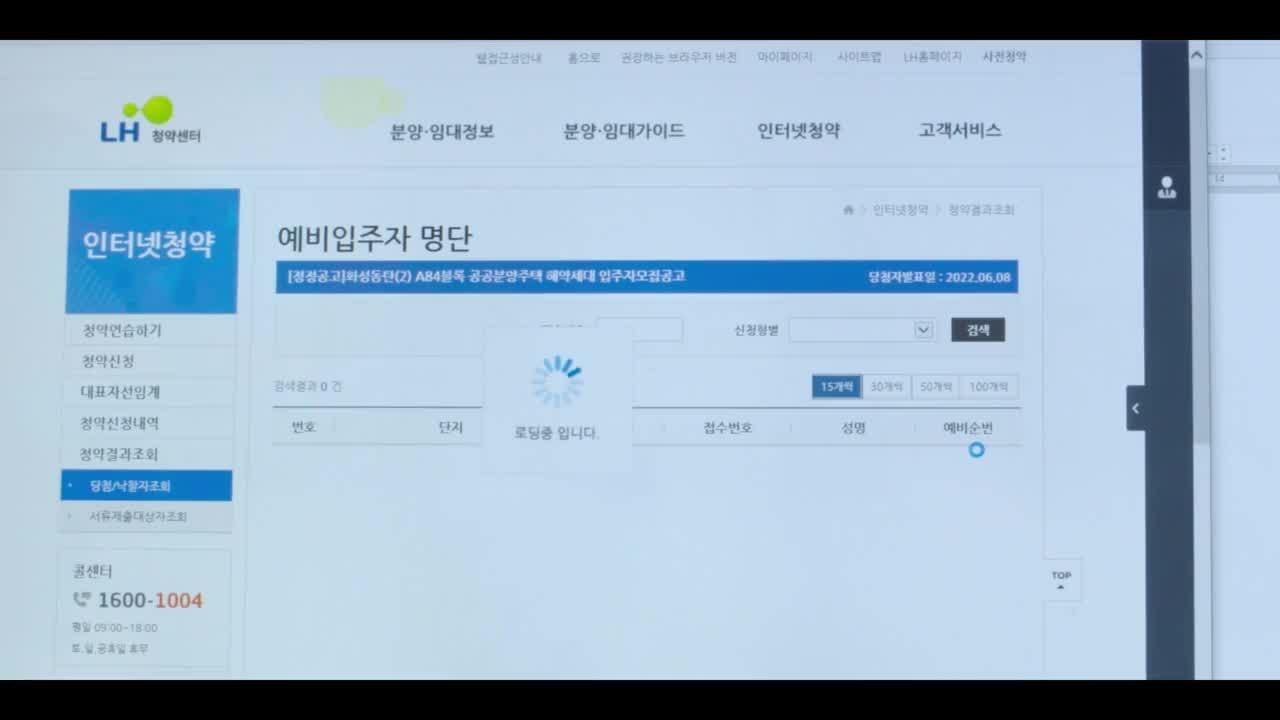1280x720 pixels.
Task: Select 서류제출대상자조회 submenu item
Action: pos(138,517)
